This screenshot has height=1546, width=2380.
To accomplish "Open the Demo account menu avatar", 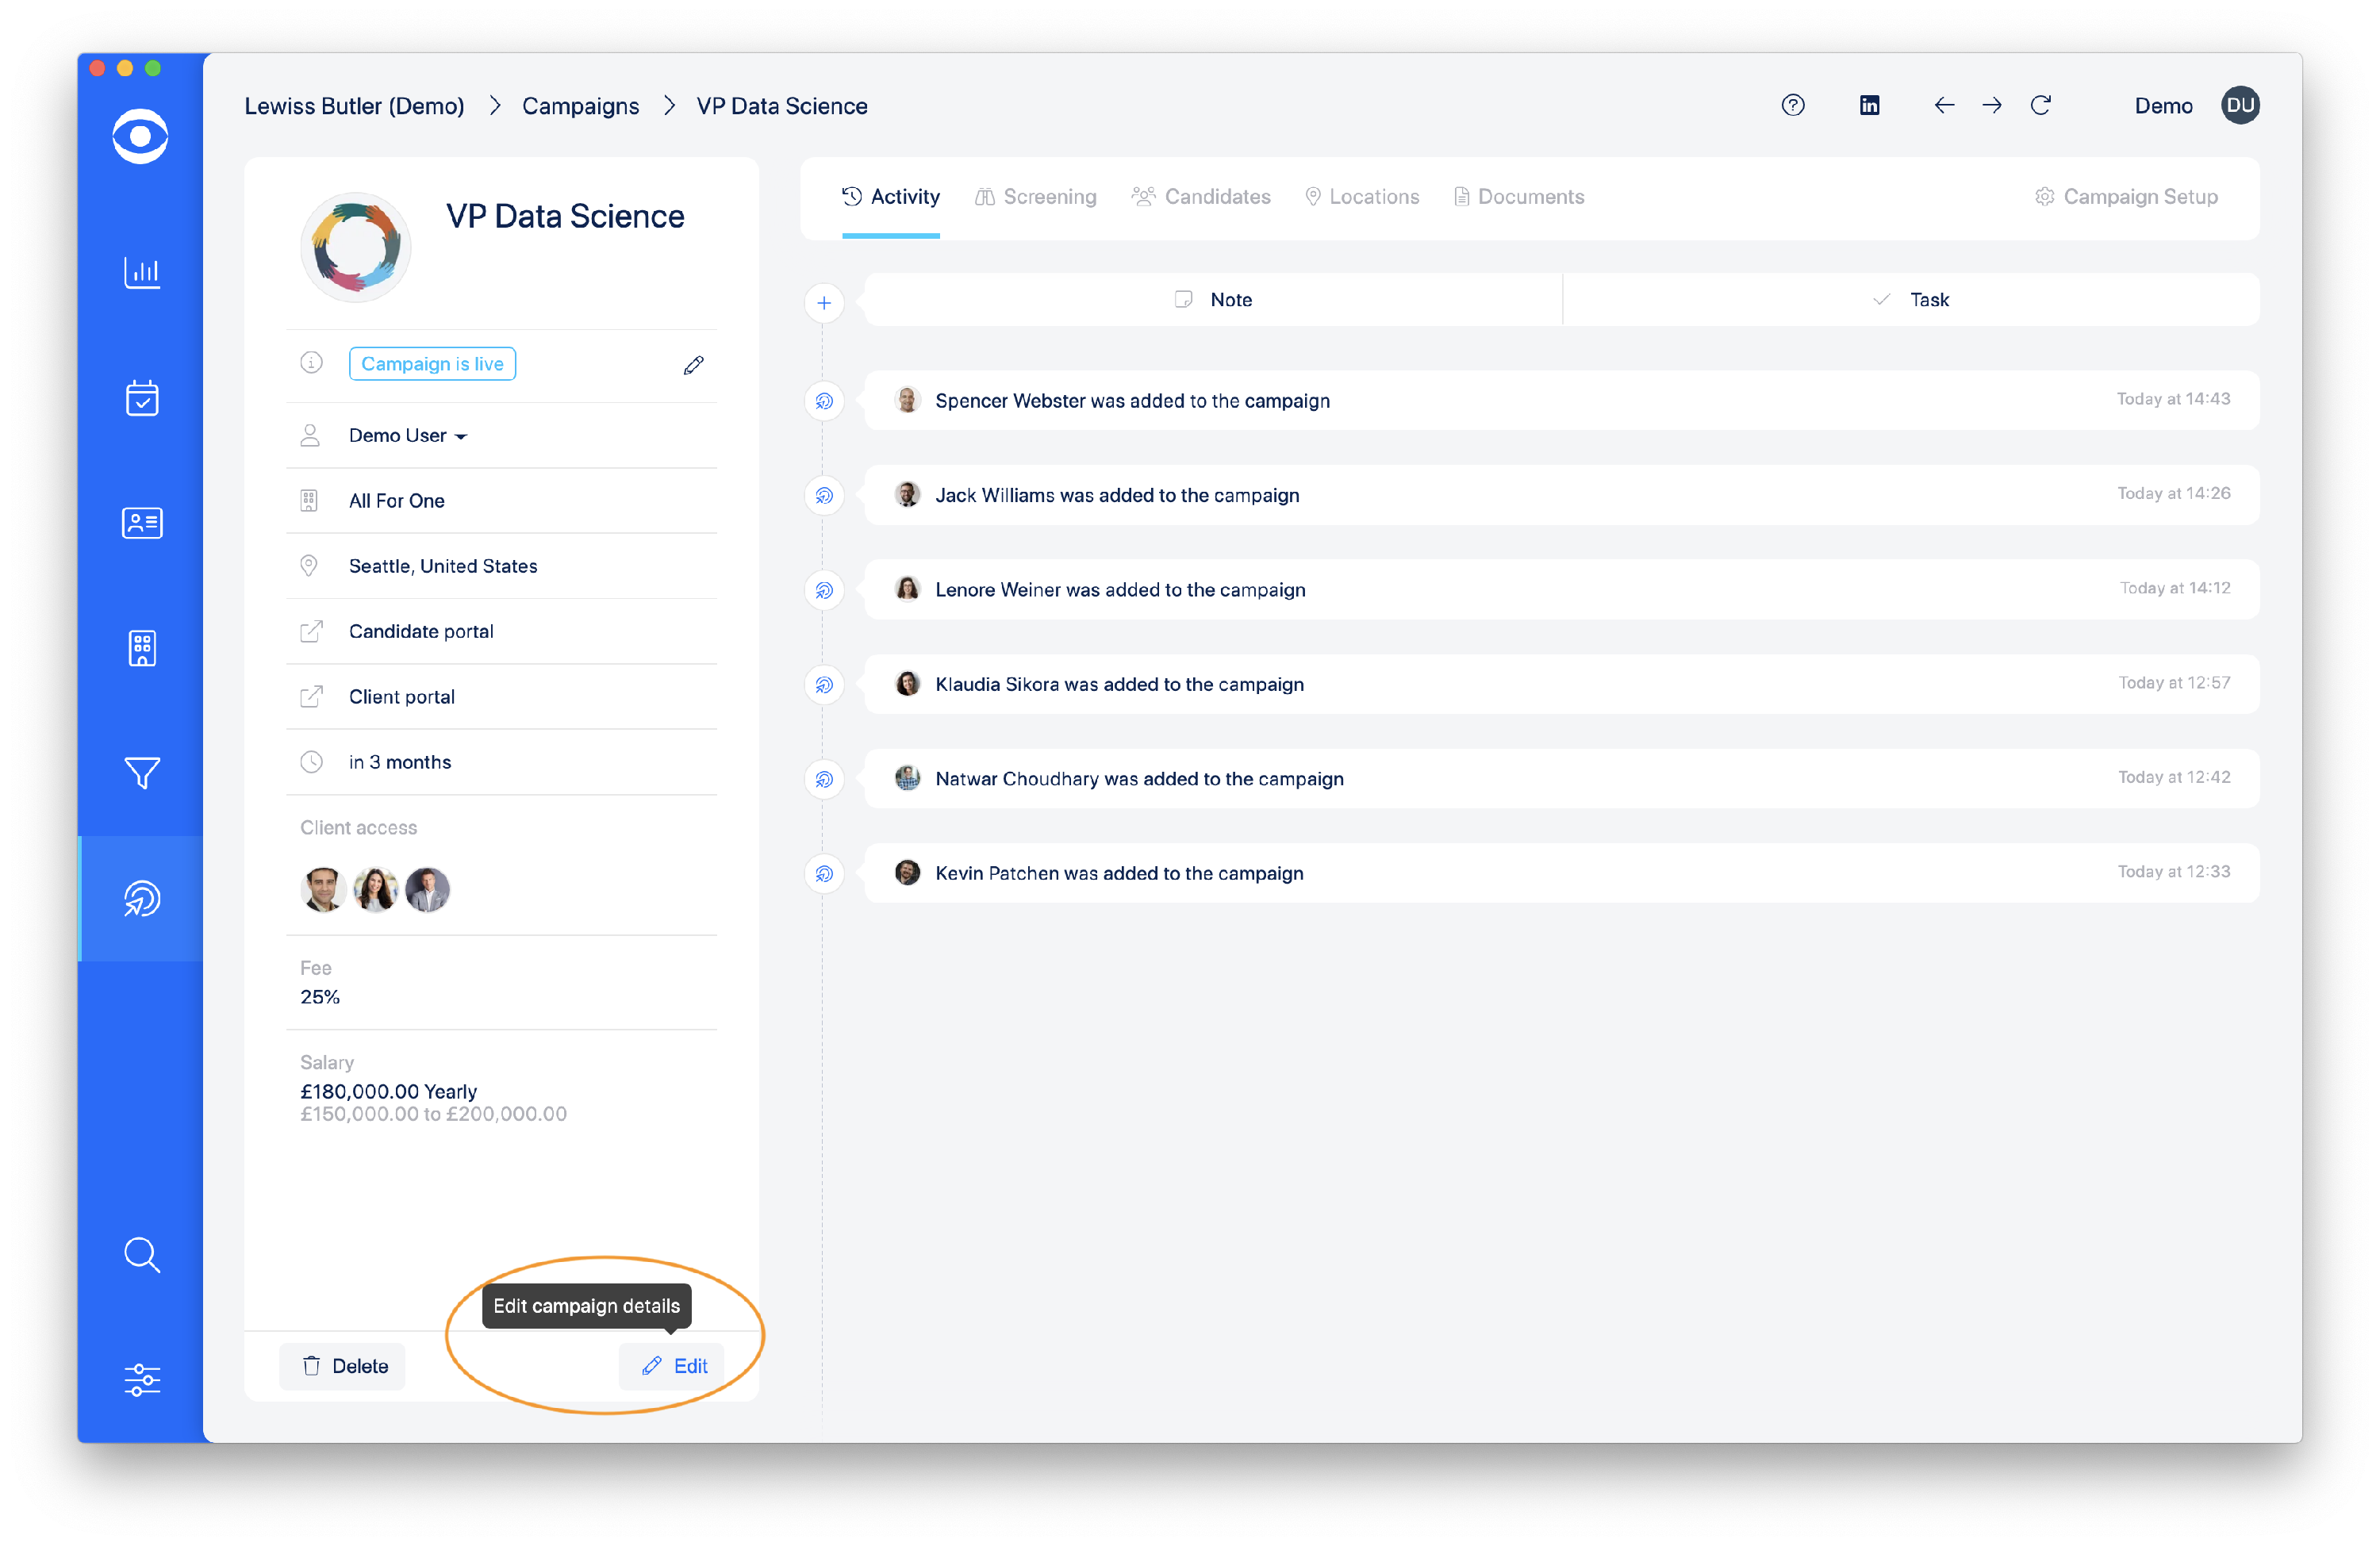I will pos(2240,105).
